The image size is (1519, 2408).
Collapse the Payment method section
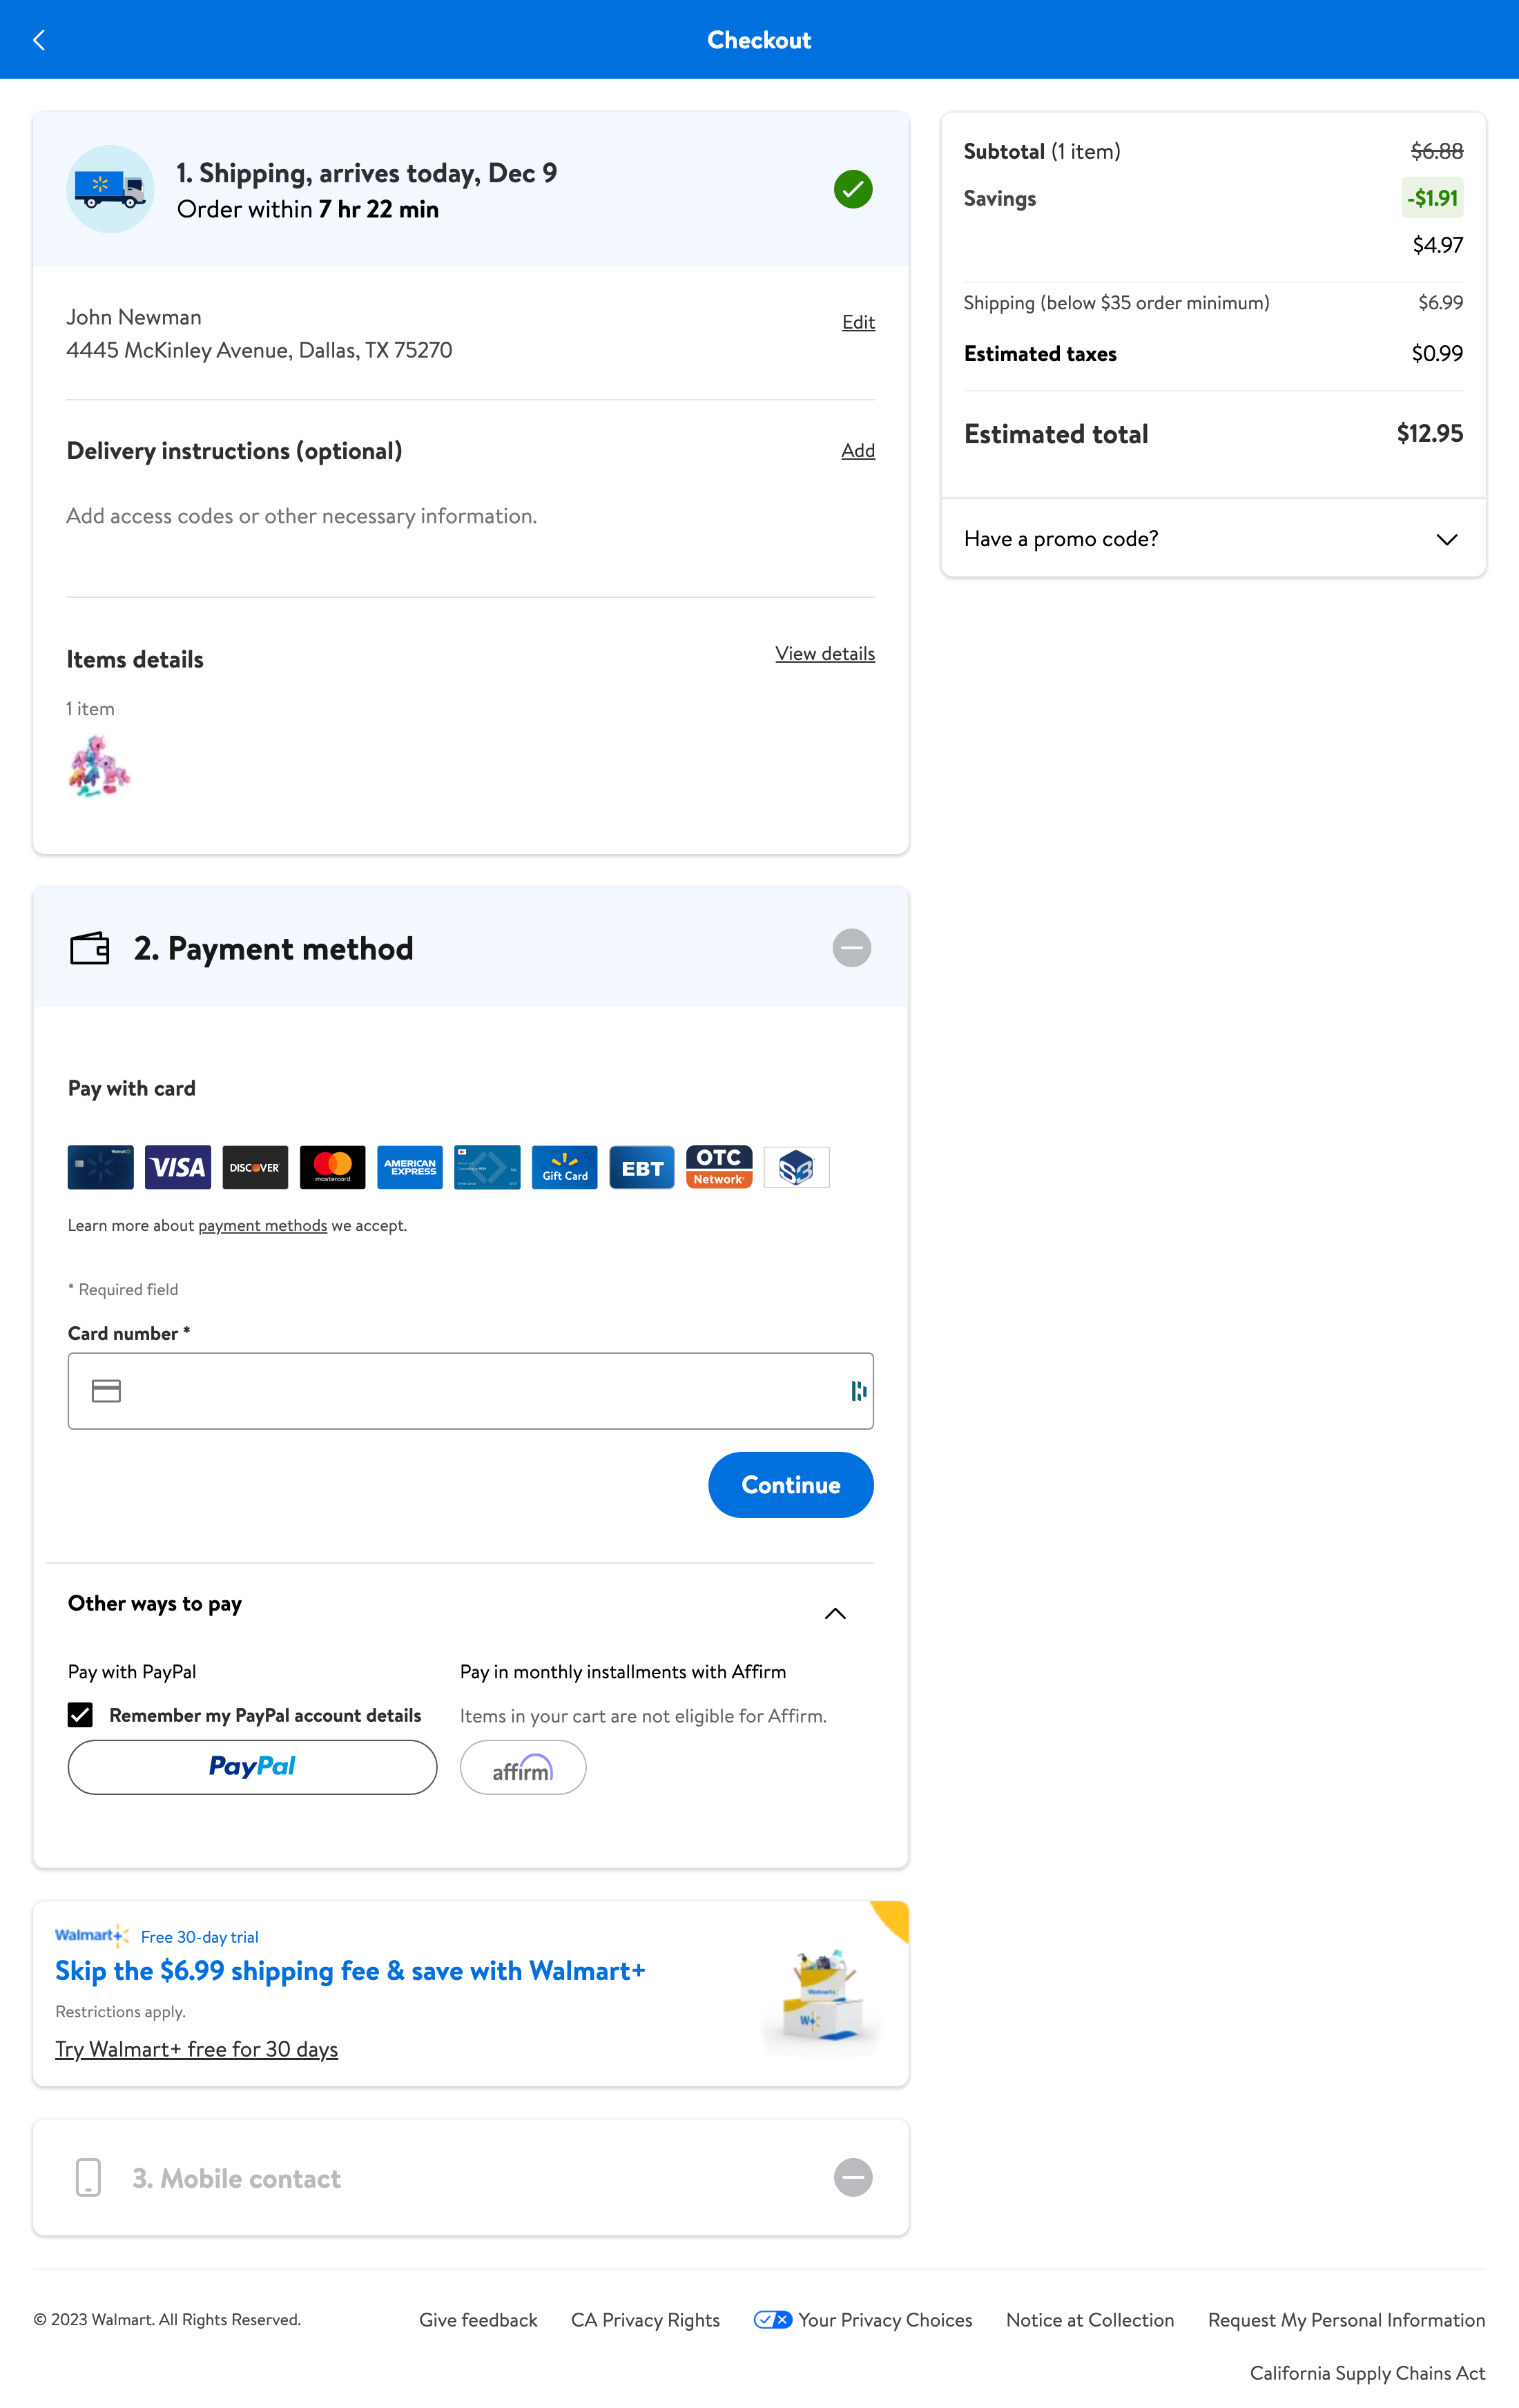pos(851,947)
